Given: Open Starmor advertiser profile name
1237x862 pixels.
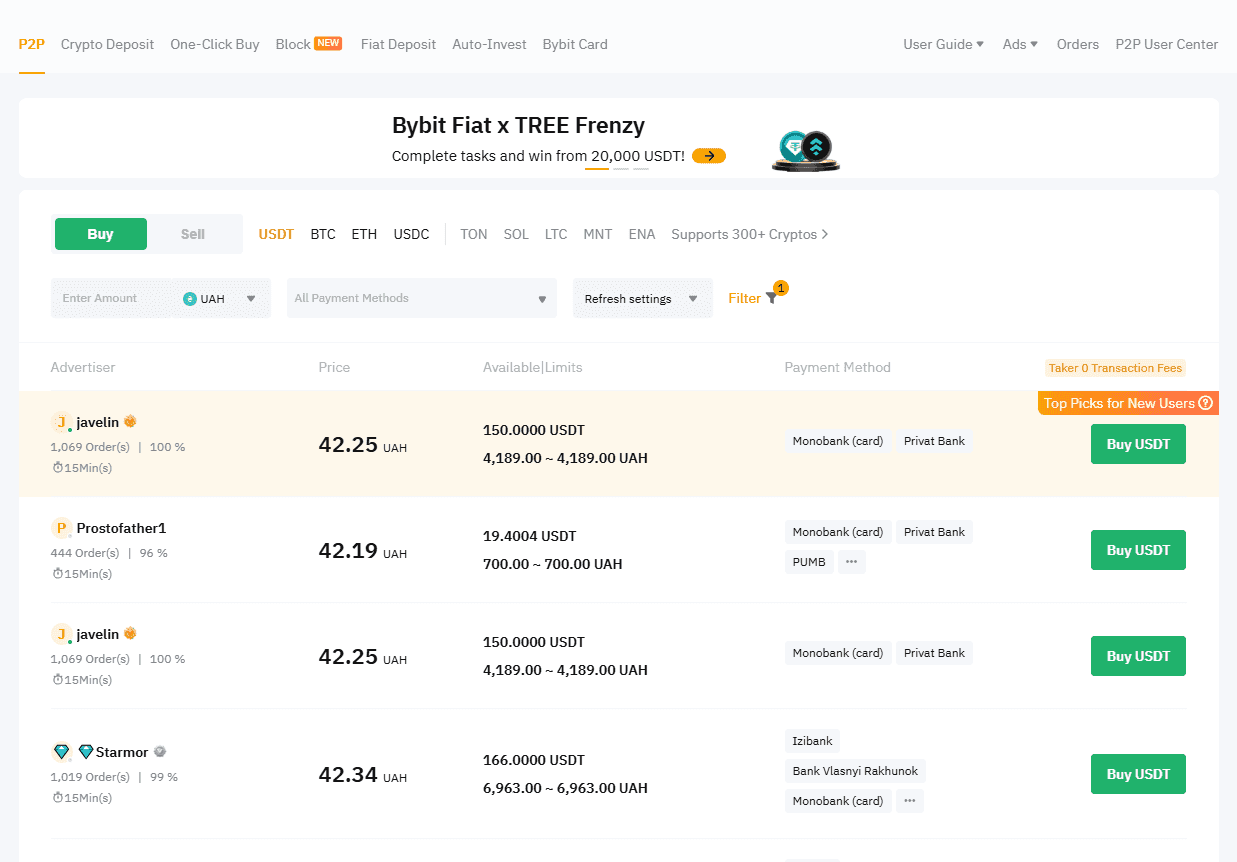Looking at the screenshot, I should [122, 752].
